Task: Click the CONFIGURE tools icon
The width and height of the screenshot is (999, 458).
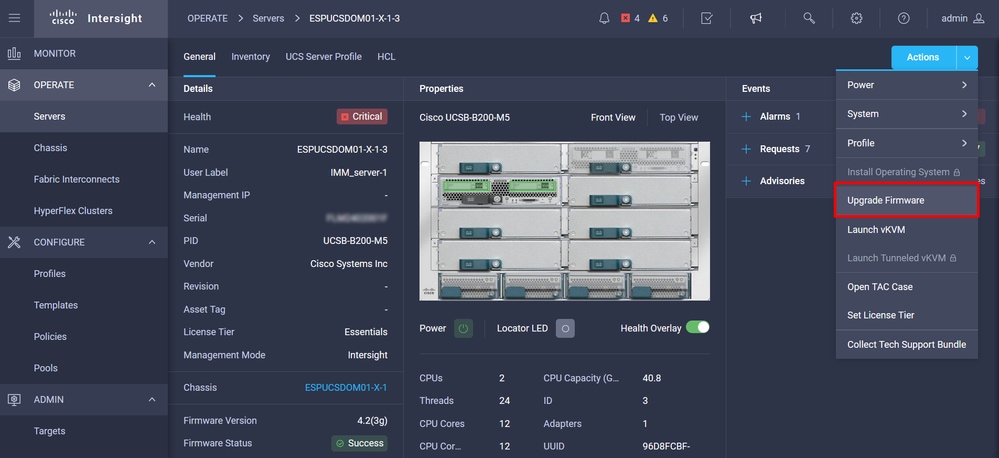Action: 14,242
